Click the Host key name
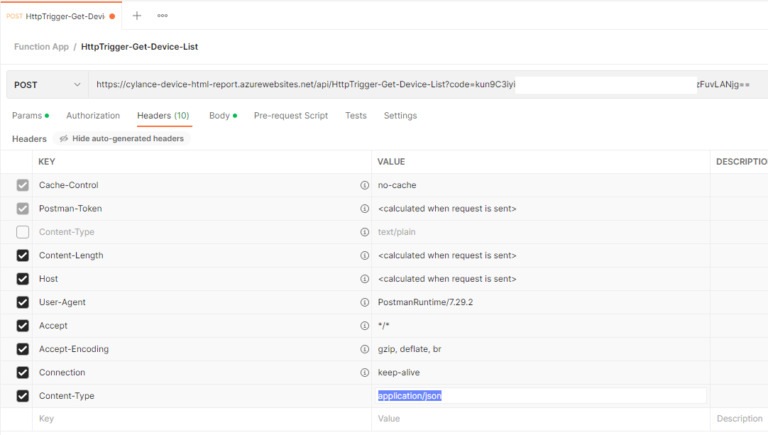Image resolution: width=768 pixels, height=435 pixels. (48, 279)
